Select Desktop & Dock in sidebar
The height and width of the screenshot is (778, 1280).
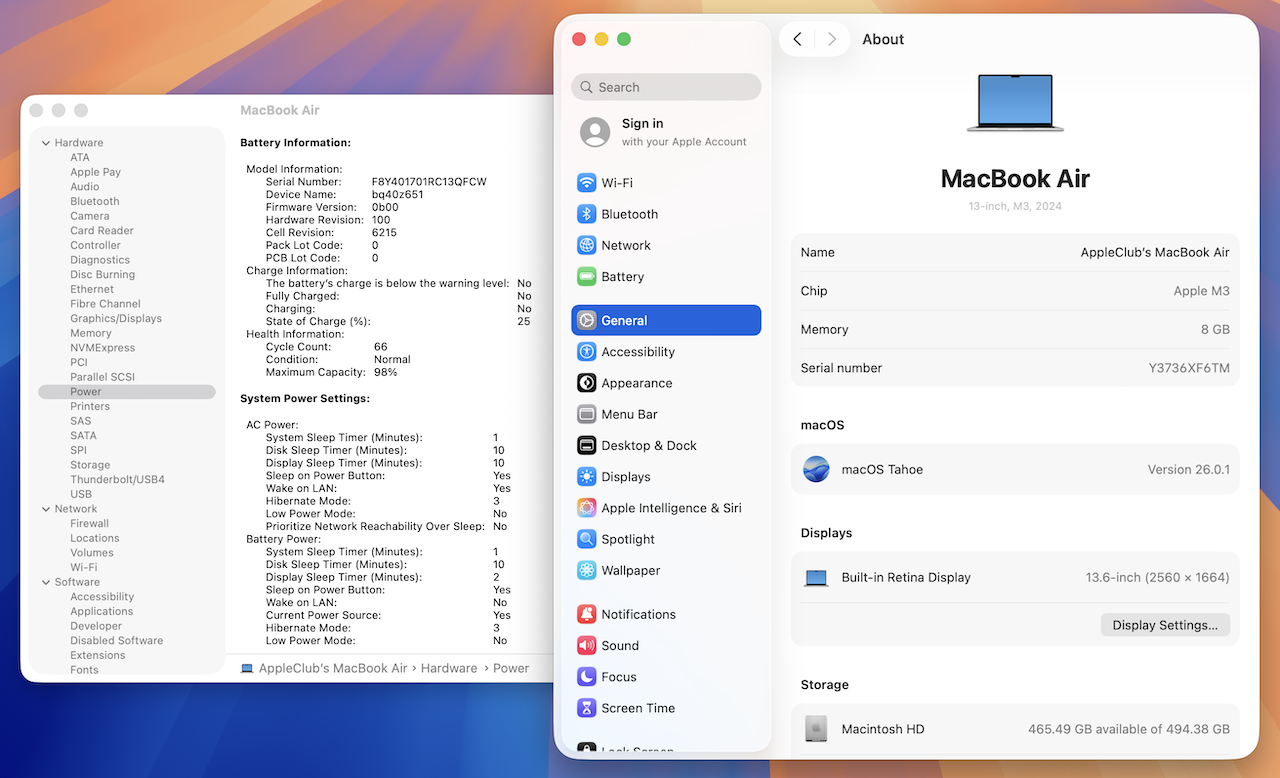coord(648,446)
